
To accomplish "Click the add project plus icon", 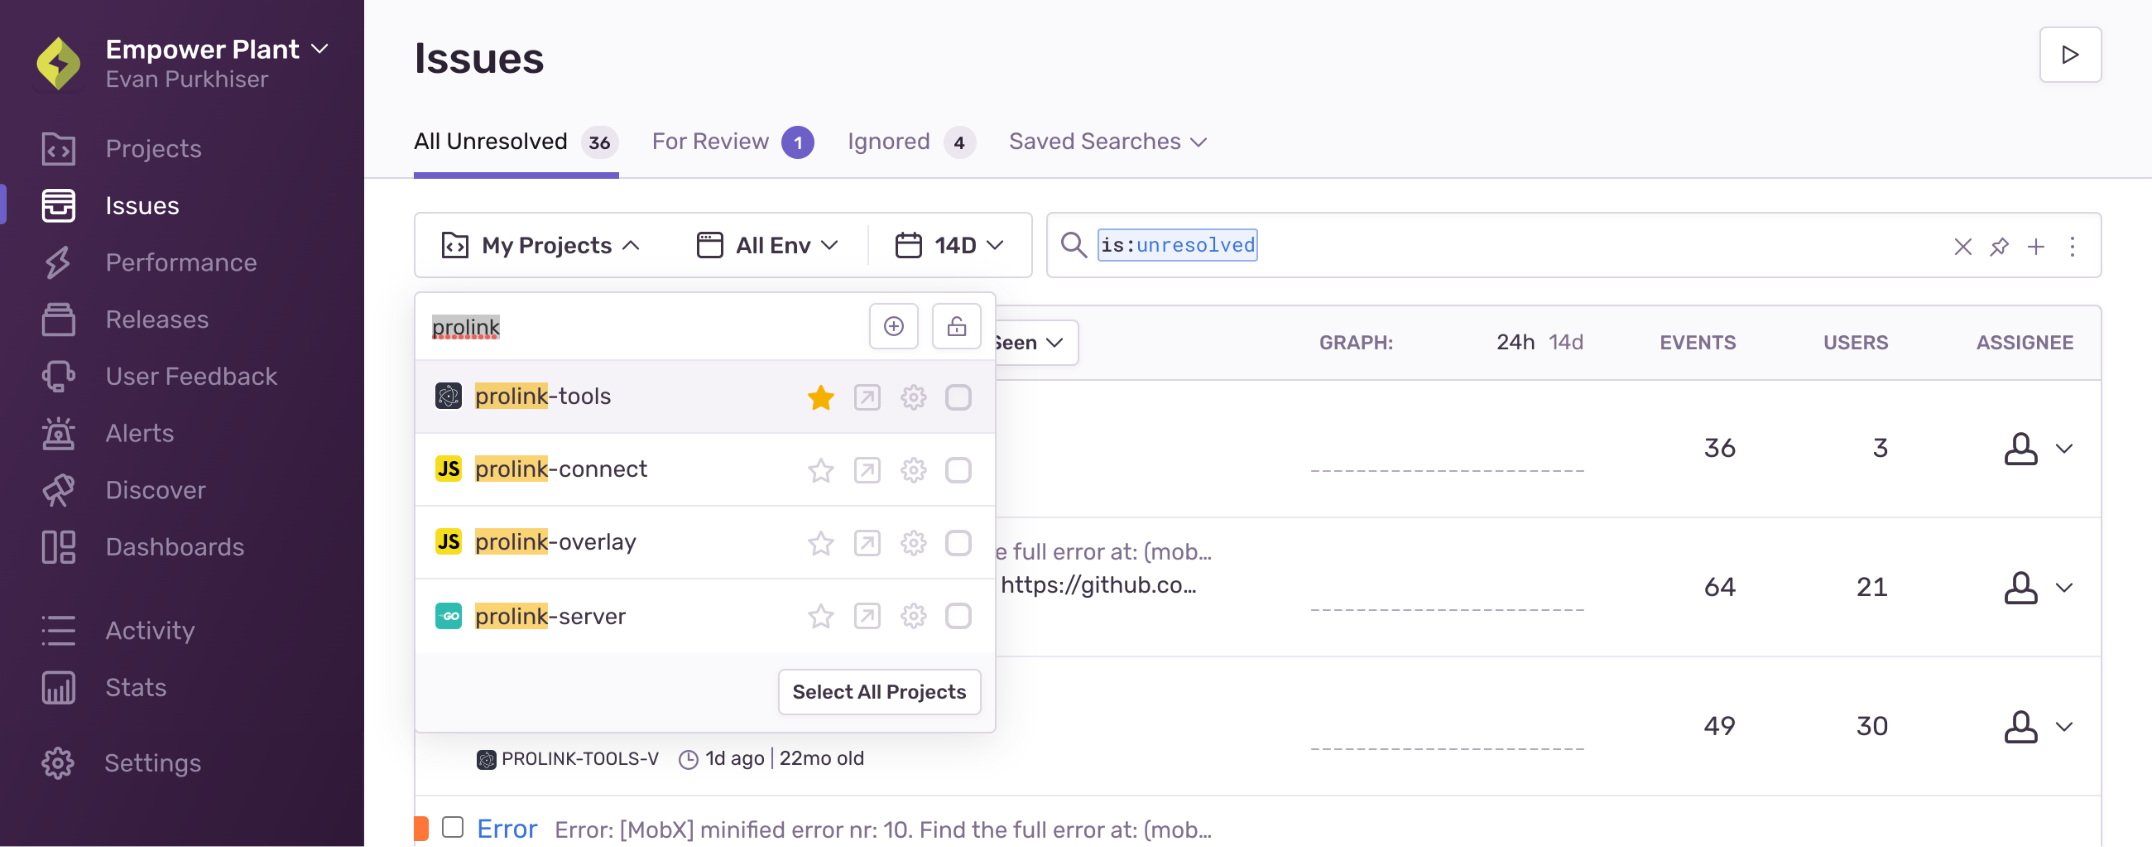I will [893, 327].
